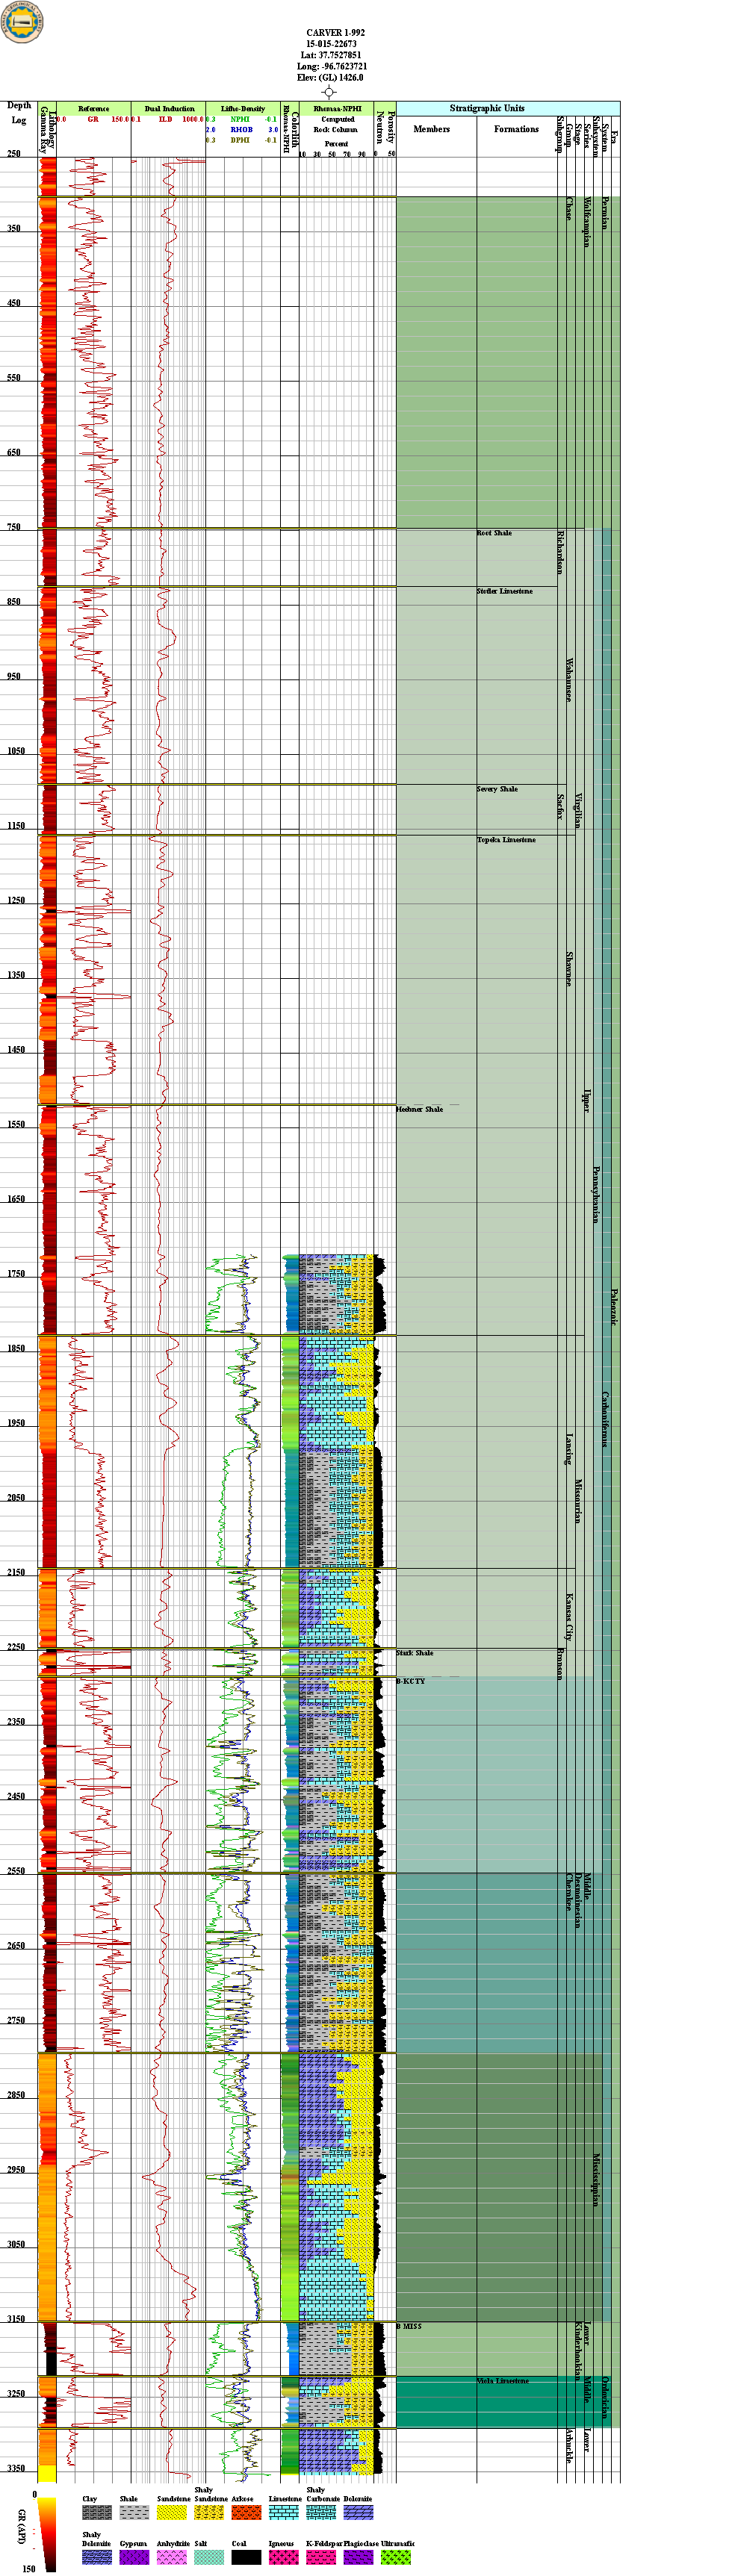This screenshot has height=2576, width=732.
Task: Click the 'Stotler Limestone' formation label
Action: [x=505, y=591]
